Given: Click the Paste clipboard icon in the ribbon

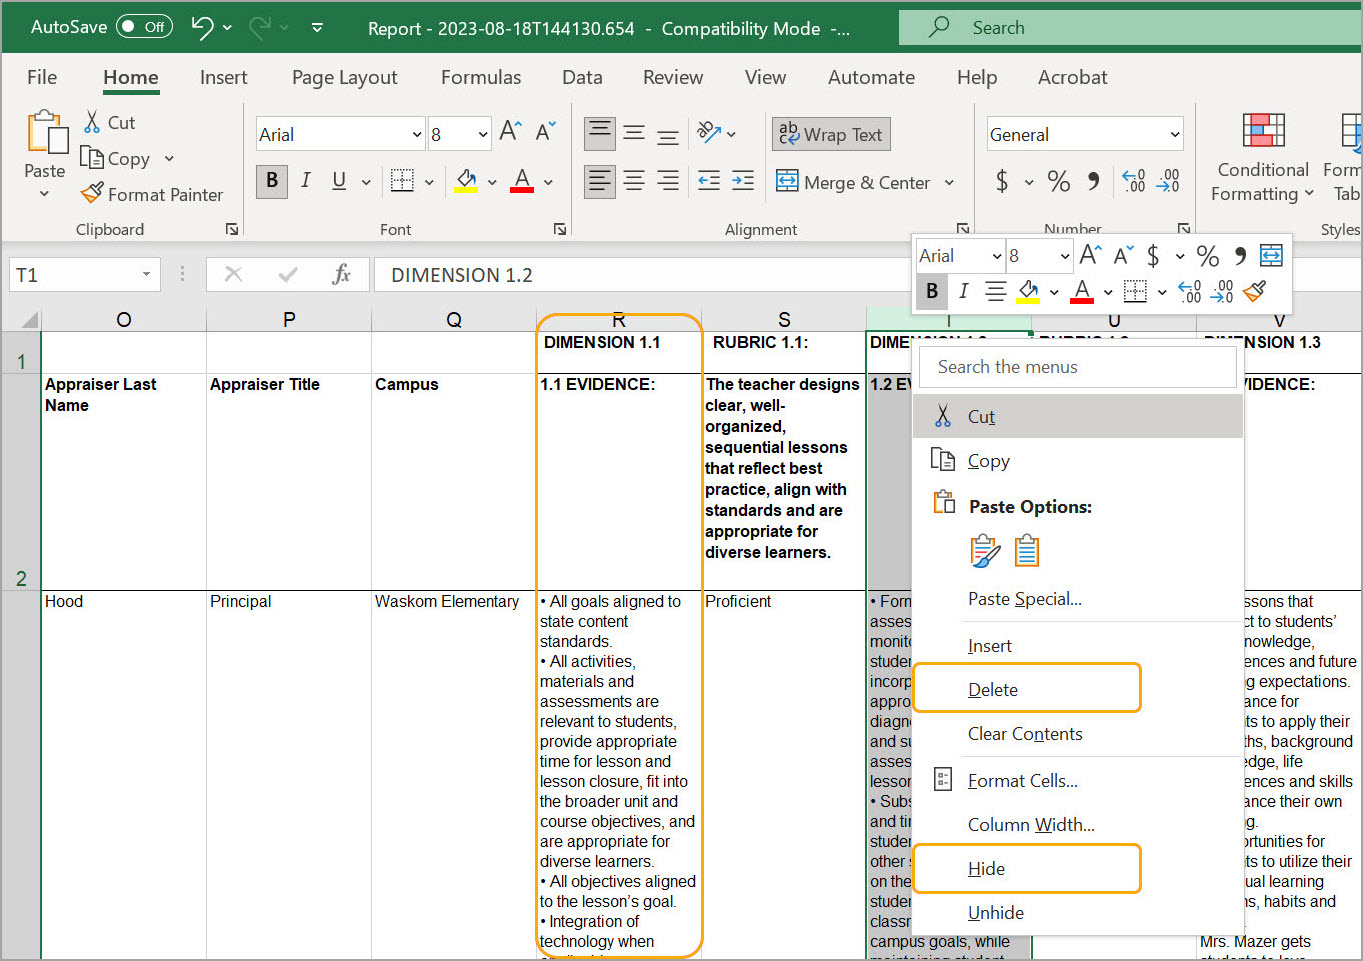Looking at the screenshot, I should pos(46,133).
